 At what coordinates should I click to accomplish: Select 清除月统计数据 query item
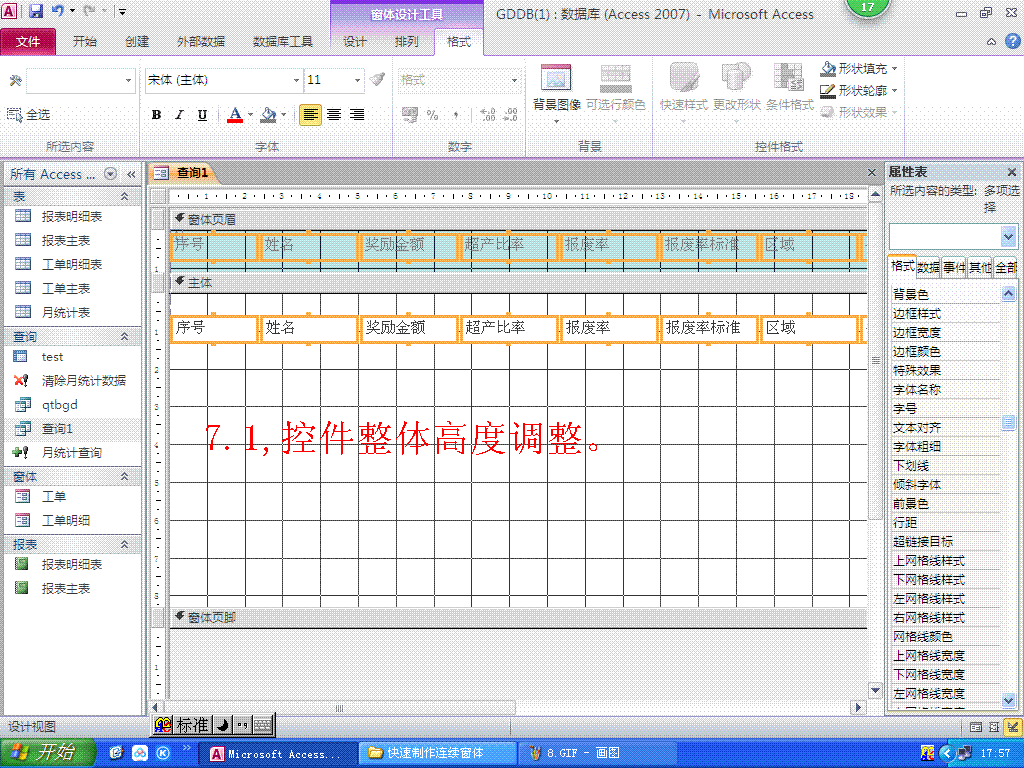click(x=72, y=381)
